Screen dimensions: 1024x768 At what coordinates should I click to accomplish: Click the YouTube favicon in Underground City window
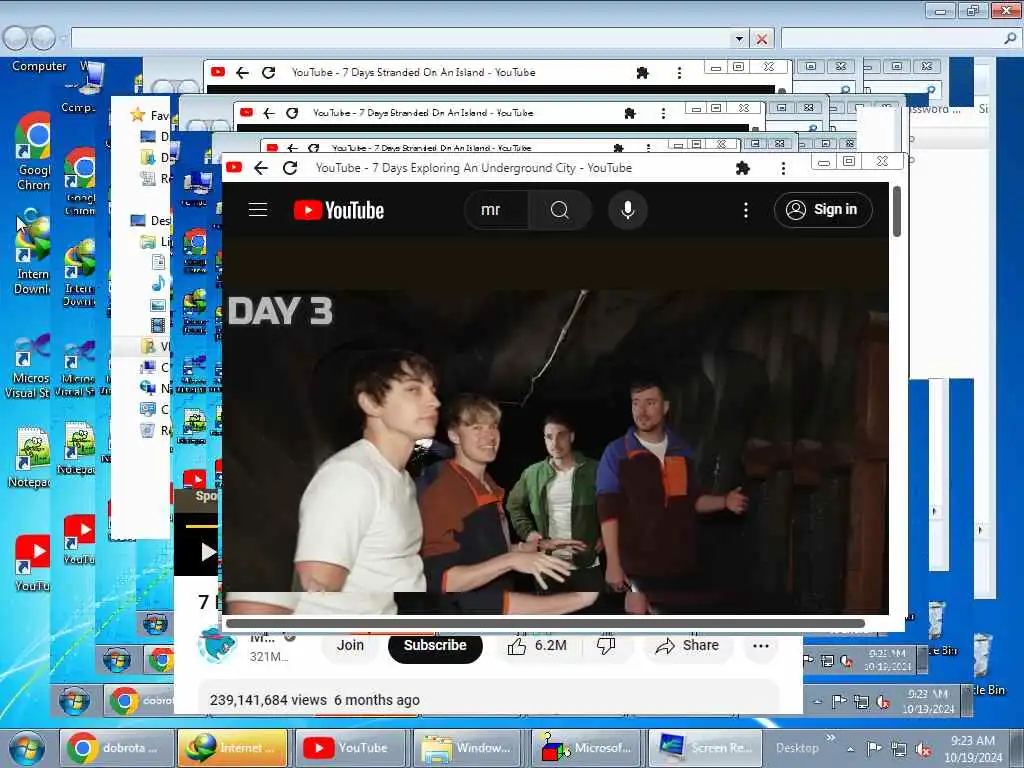click(x=234, y=168)
